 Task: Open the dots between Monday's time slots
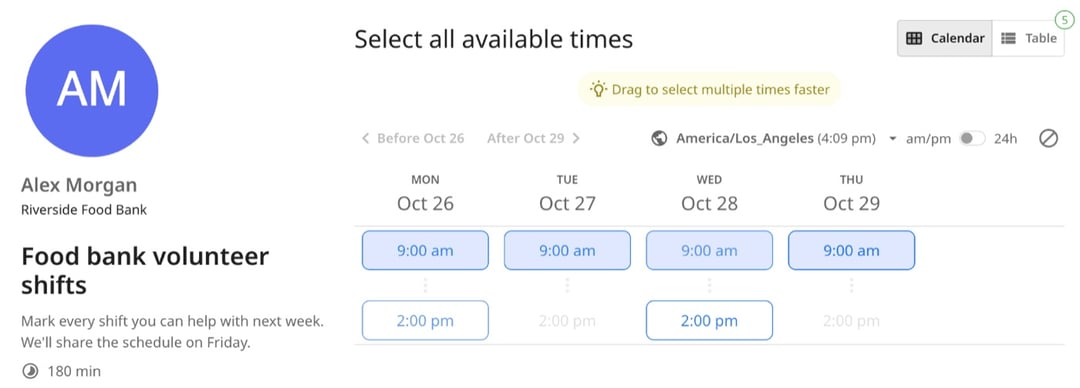pyautogui.click(x=425, y=285)
